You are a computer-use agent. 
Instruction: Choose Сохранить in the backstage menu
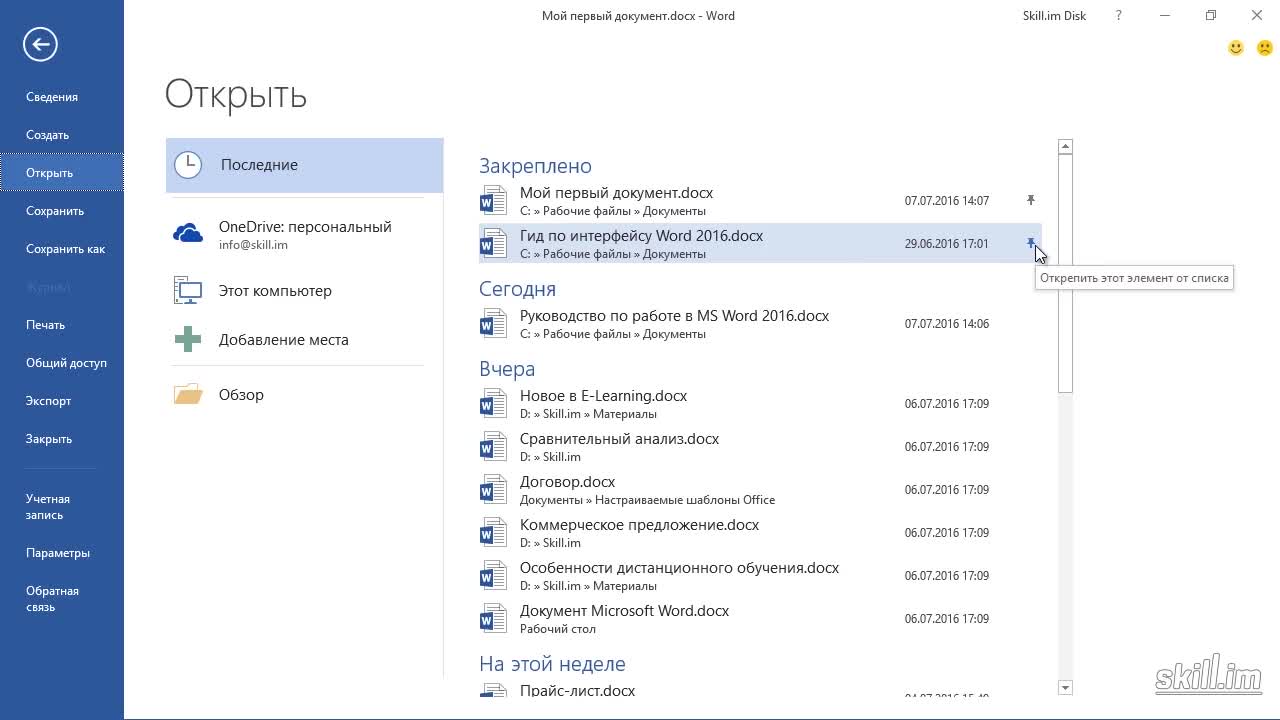tap(62, 211)
